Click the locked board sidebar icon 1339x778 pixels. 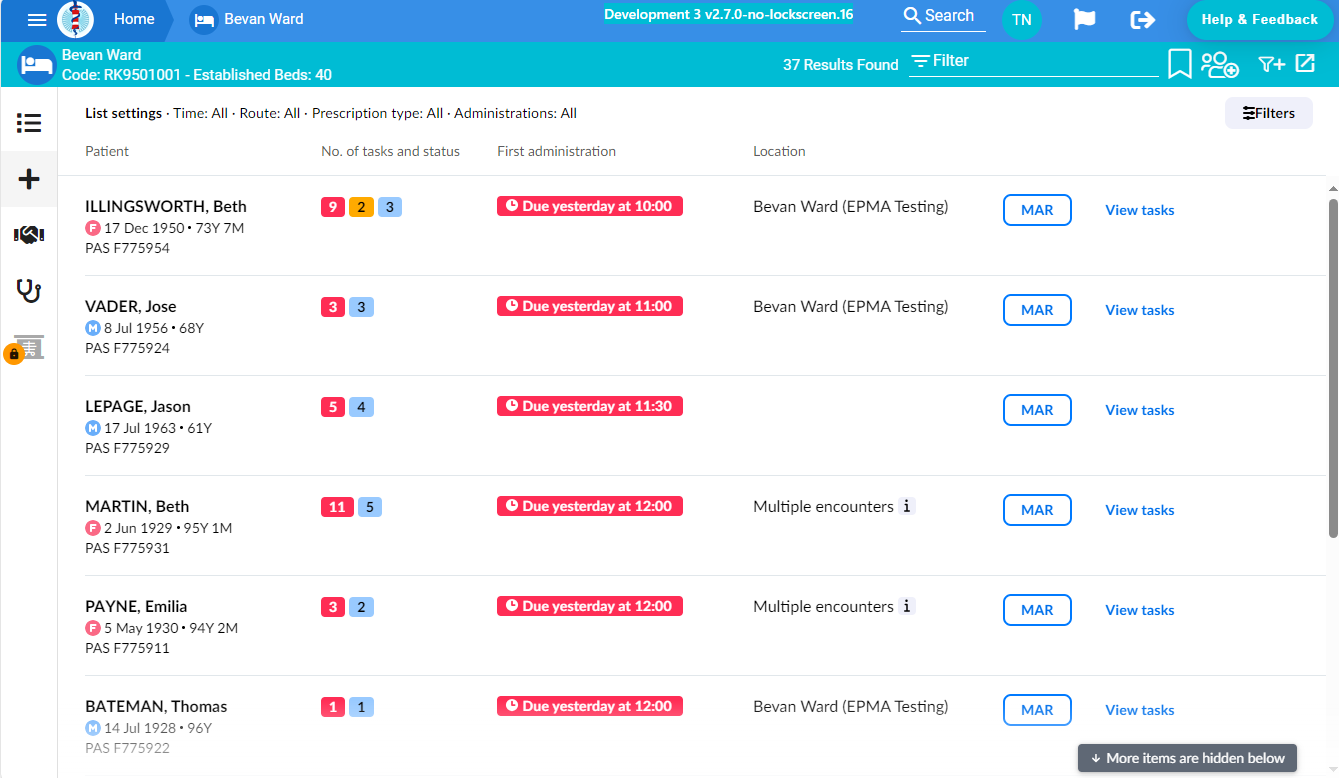(26, 348)
